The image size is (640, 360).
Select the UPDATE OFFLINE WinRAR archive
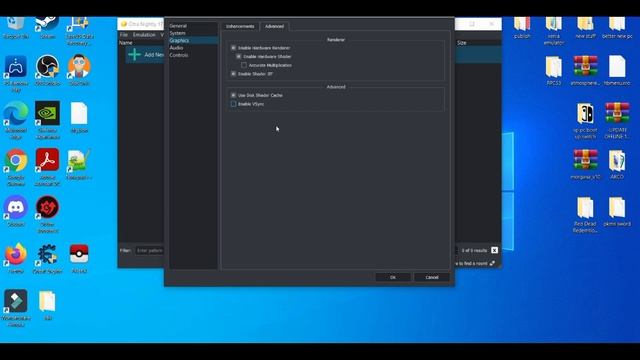(617, 120)
